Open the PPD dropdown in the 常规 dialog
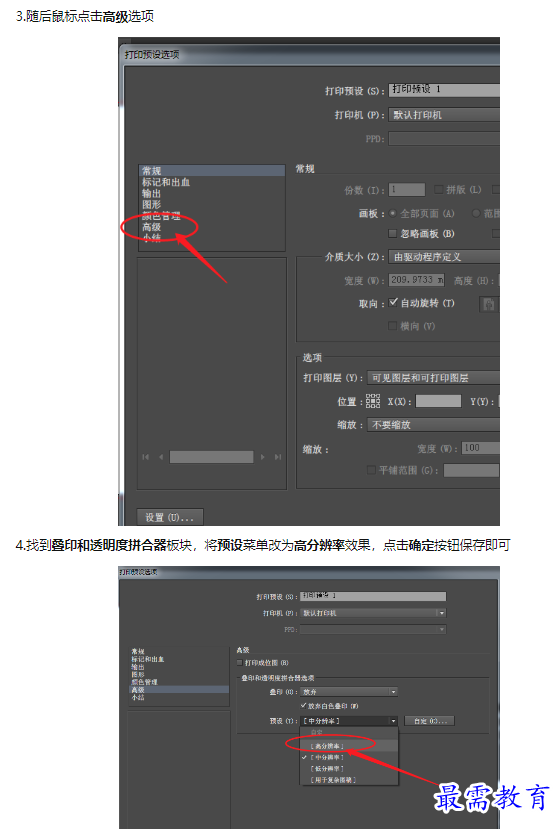The height and width of the screenshot is (829, 558). [x=444, y=139]
